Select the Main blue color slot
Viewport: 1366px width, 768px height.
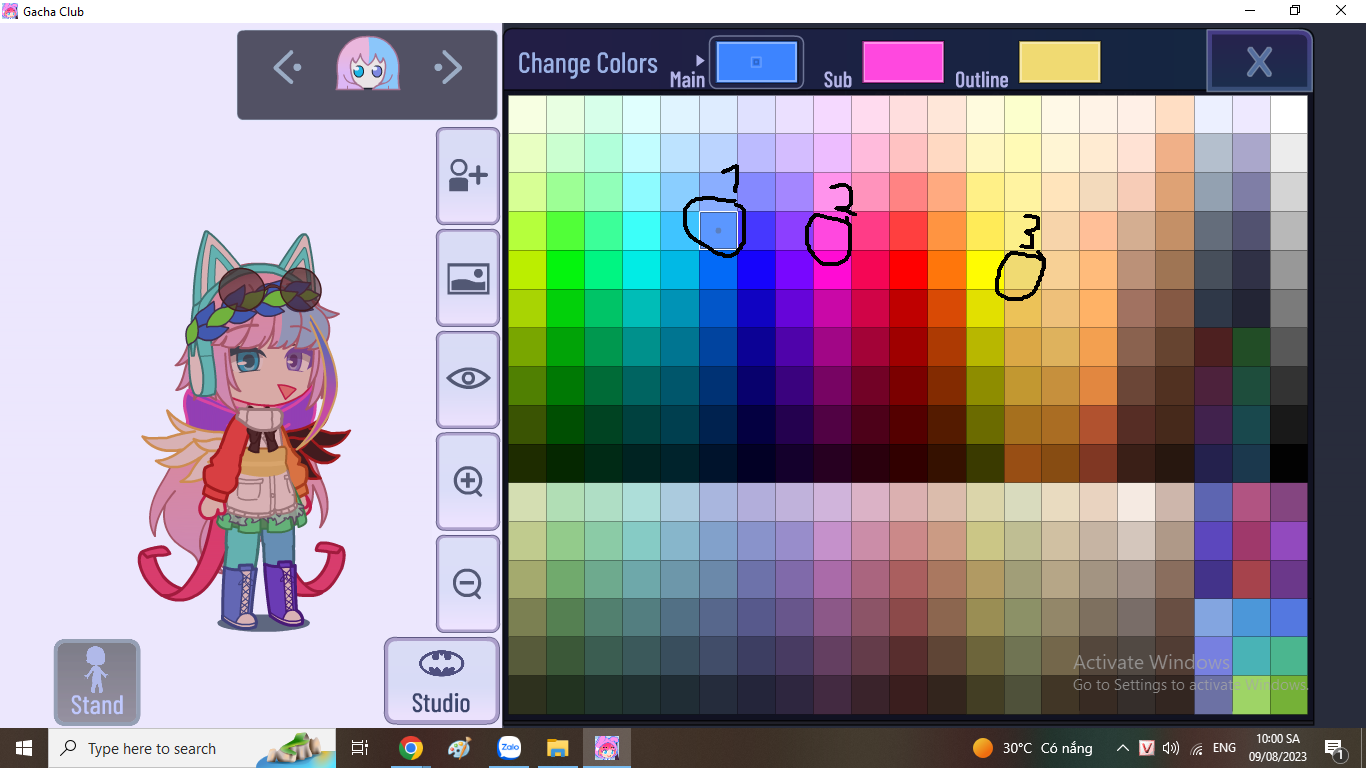click(756, 62)
